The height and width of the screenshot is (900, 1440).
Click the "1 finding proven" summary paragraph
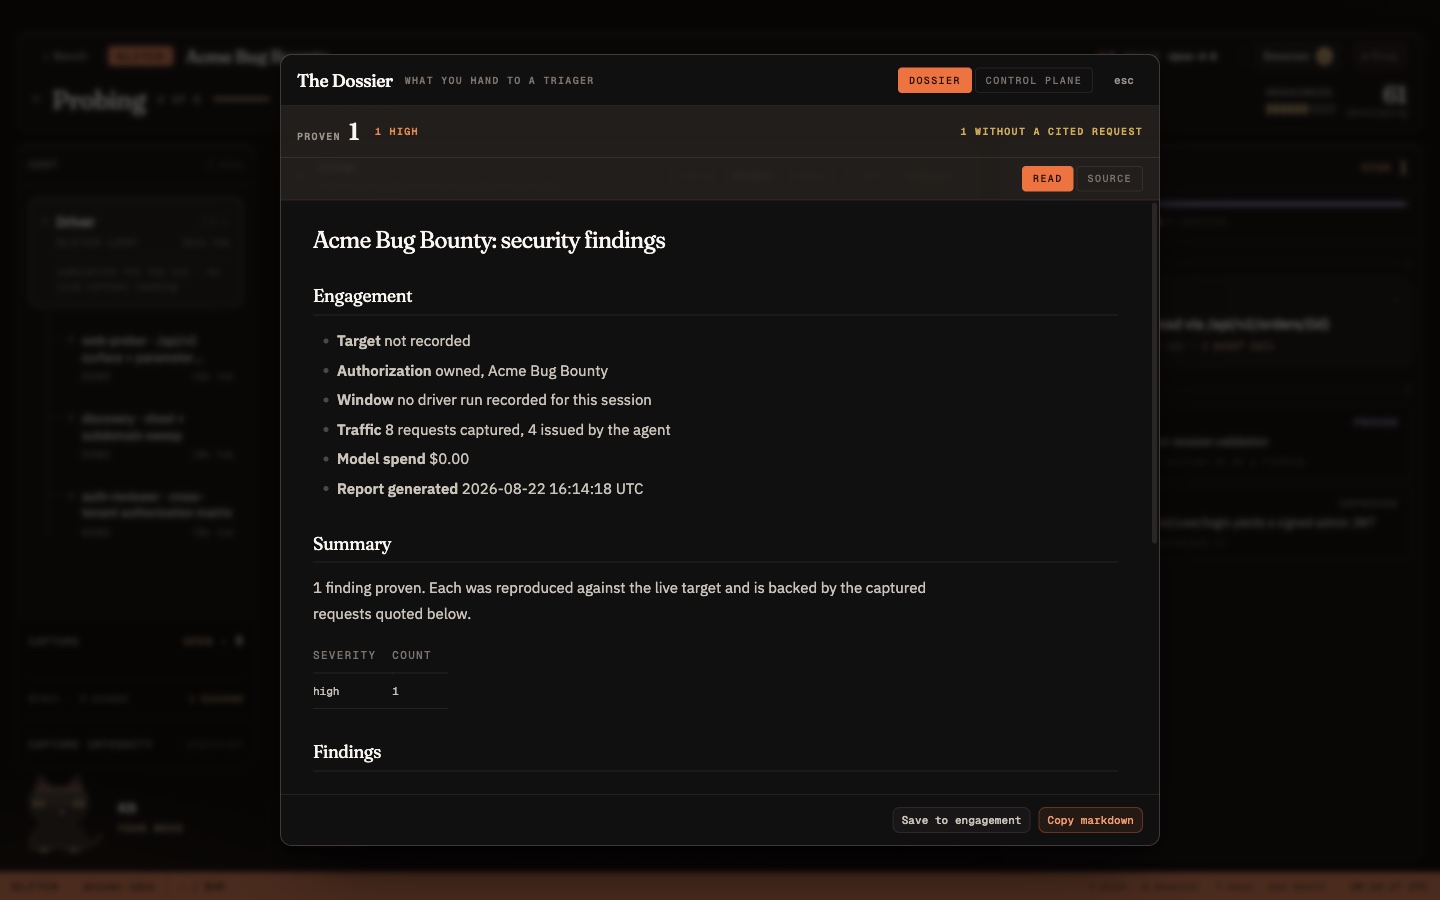tap(619, 601)
